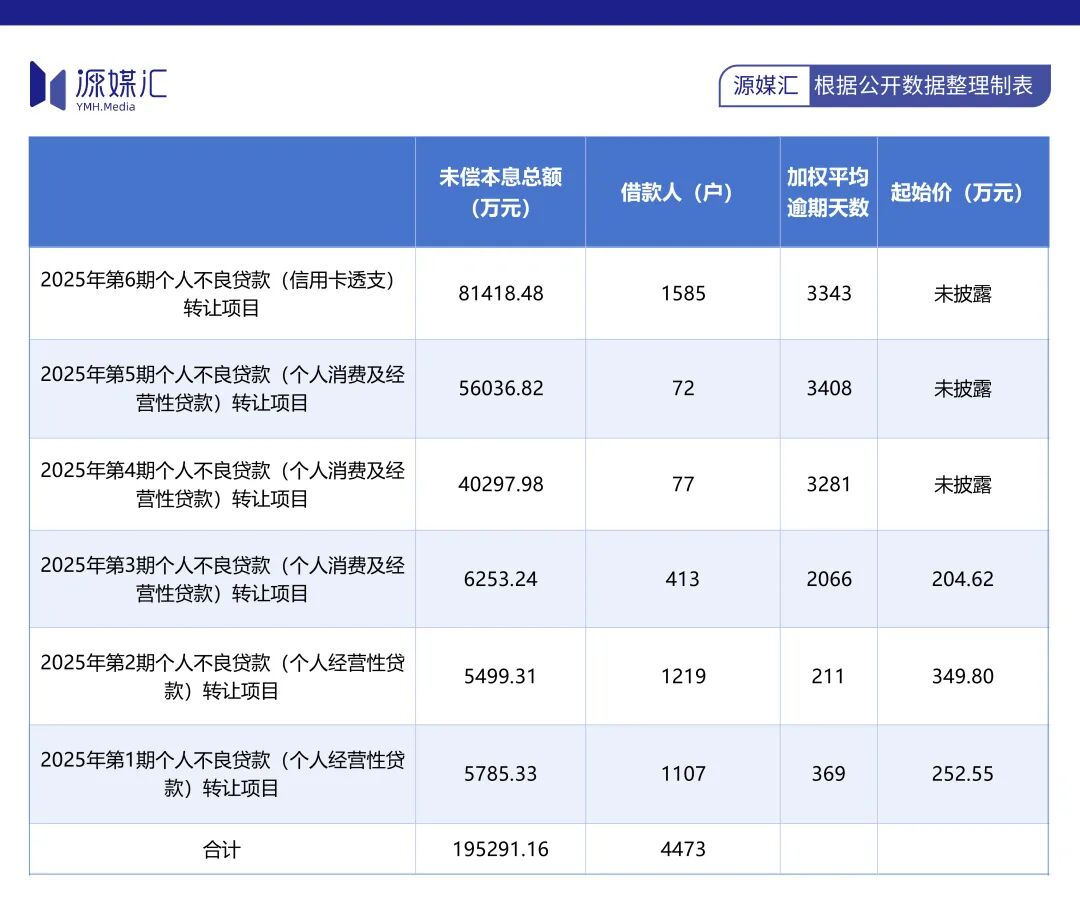Select the 204.62 starting price cell
1080x907 pixels.
coord(962,579)
